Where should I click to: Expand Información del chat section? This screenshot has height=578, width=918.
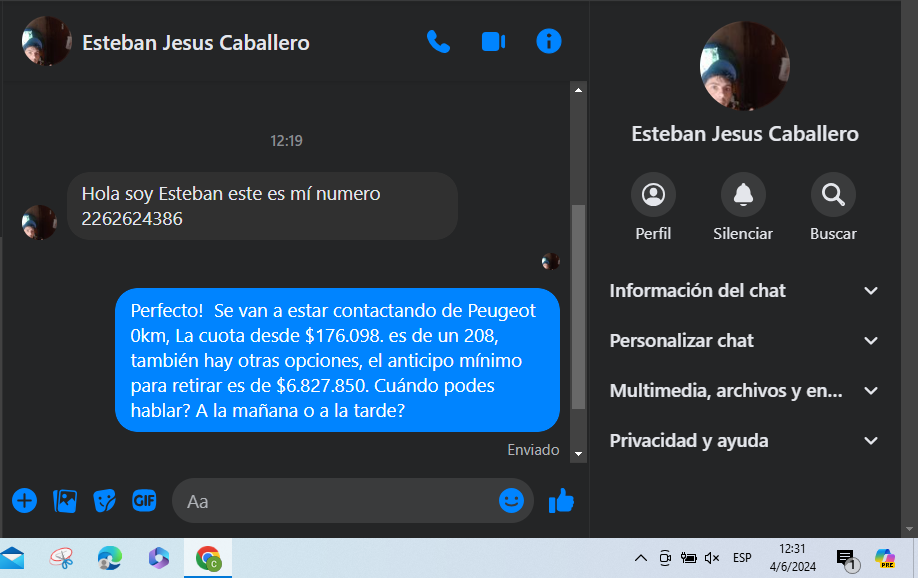744,290
